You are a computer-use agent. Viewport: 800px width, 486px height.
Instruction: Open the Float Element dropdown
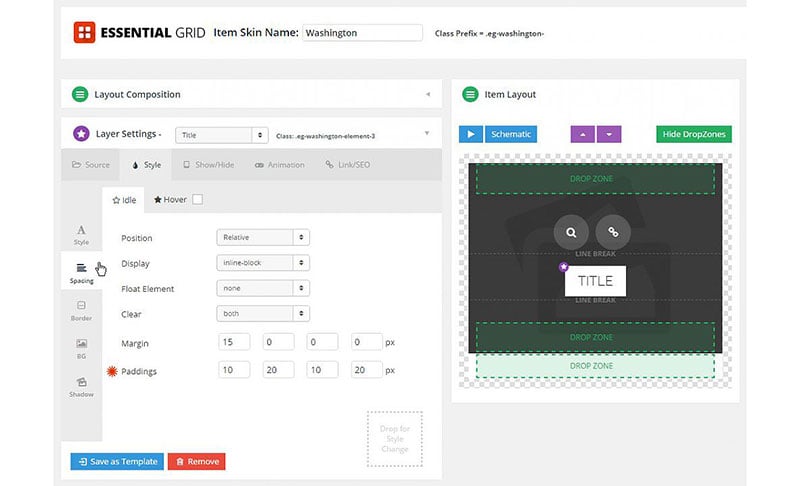point(263,288)
